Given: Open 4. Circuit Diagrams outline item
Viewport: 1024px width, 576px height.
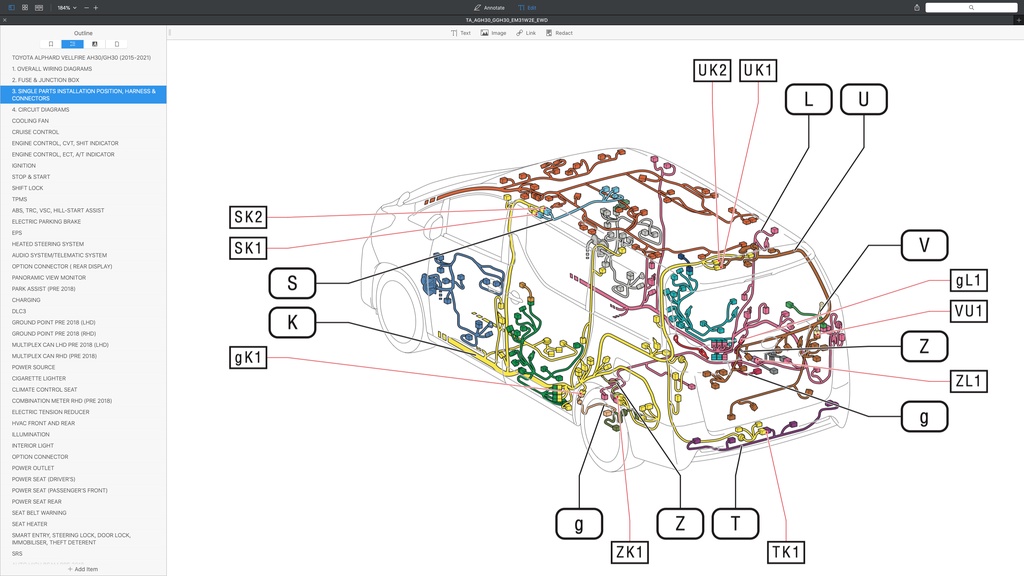Looking at the screenshot, I should click(x=40, y=110).
